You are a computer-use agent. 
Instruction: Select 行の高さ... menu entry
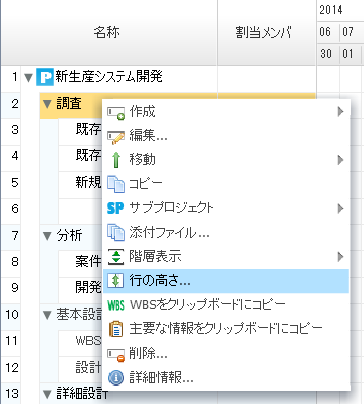click(226, 281)
